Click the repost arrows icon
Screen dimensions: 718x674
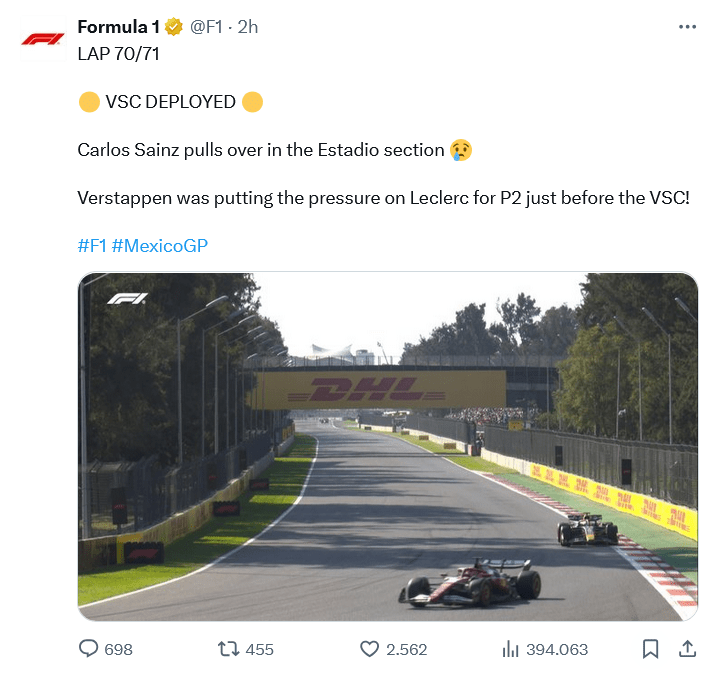(228, 649)
